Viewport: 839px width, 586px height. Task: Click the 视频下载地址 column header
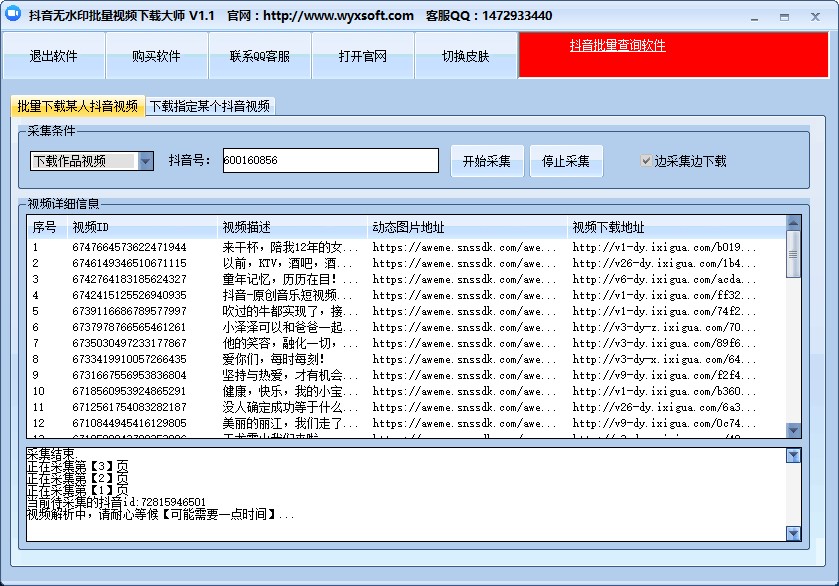click(677, 227)
